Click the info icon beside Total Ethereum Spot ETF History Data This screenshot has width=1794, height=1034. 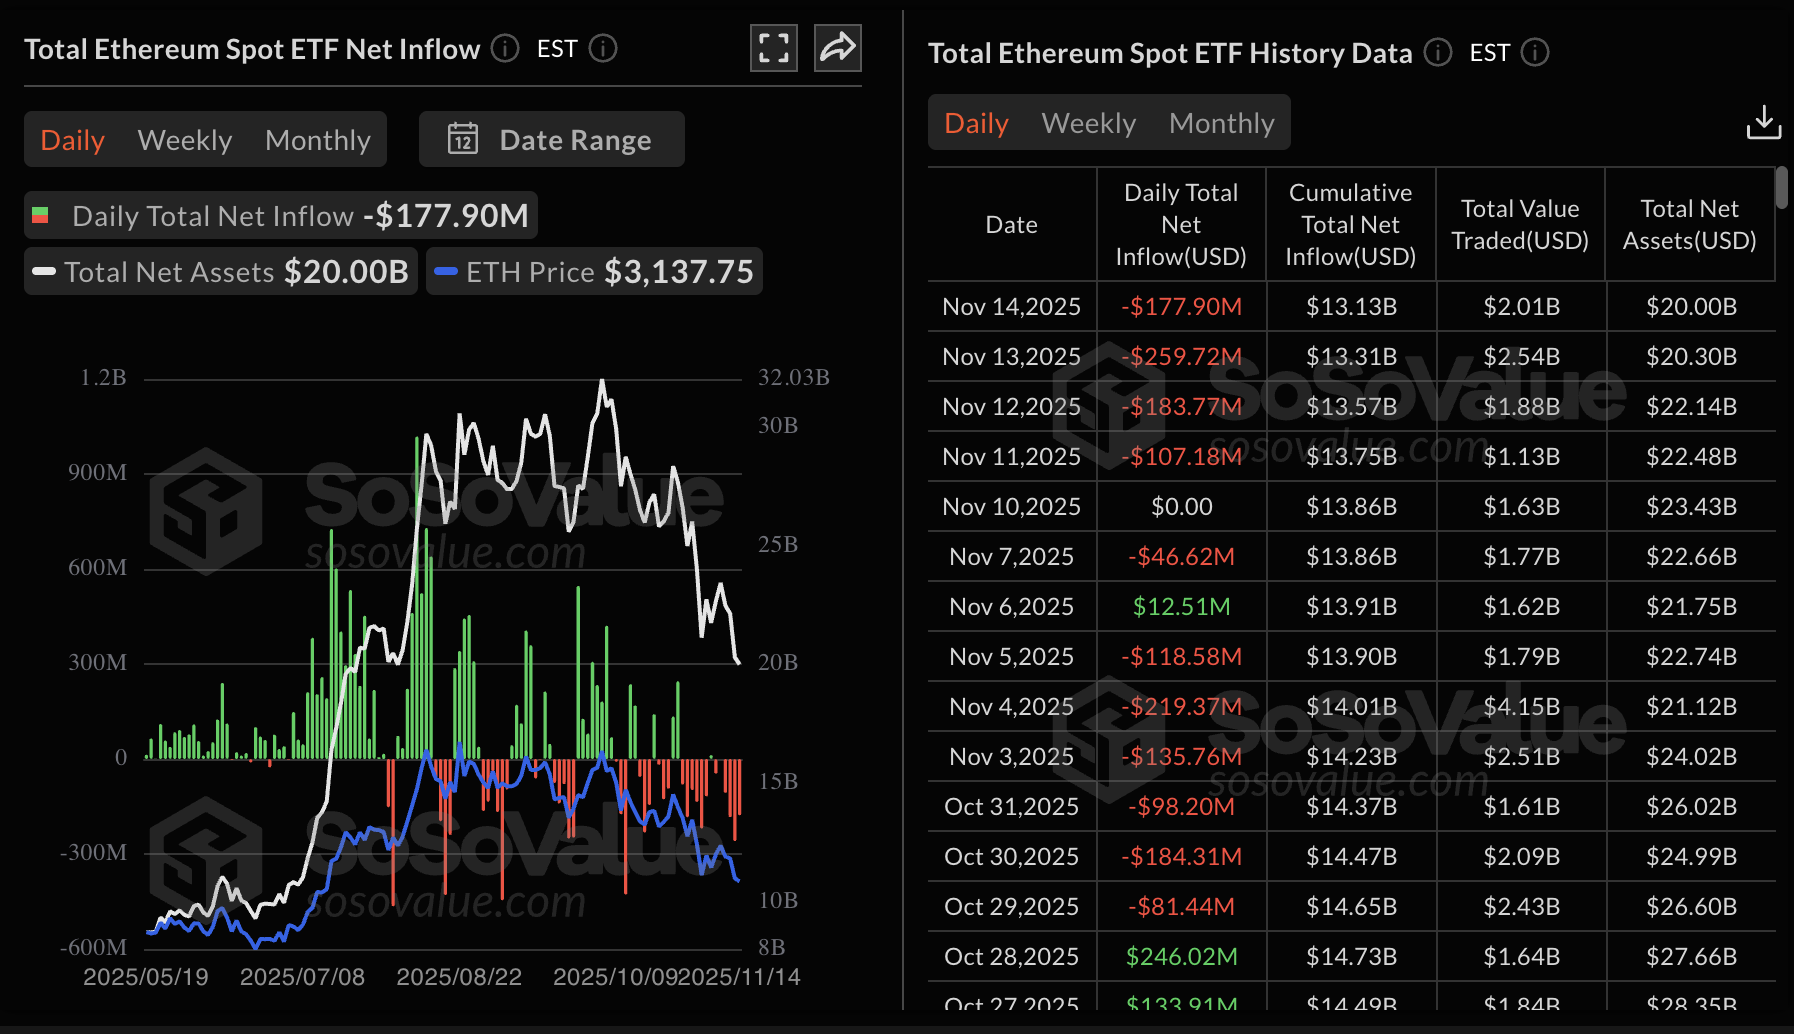point(1438,53)
